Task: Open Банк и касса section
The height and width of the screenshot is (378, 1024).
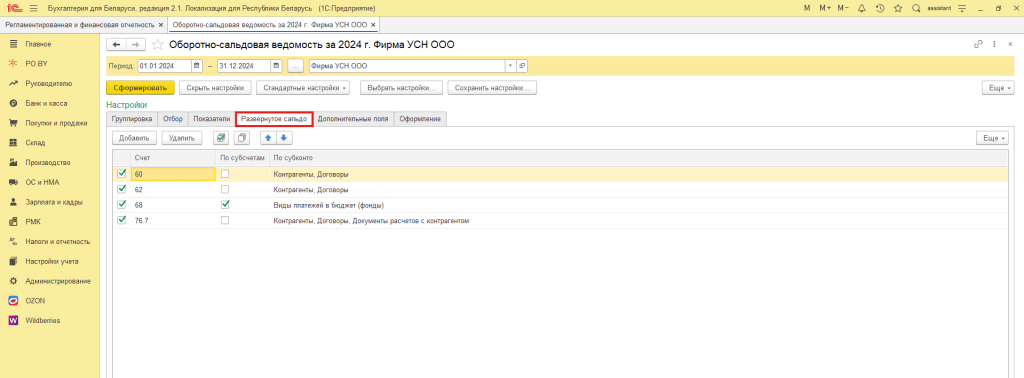Action: 46,103
